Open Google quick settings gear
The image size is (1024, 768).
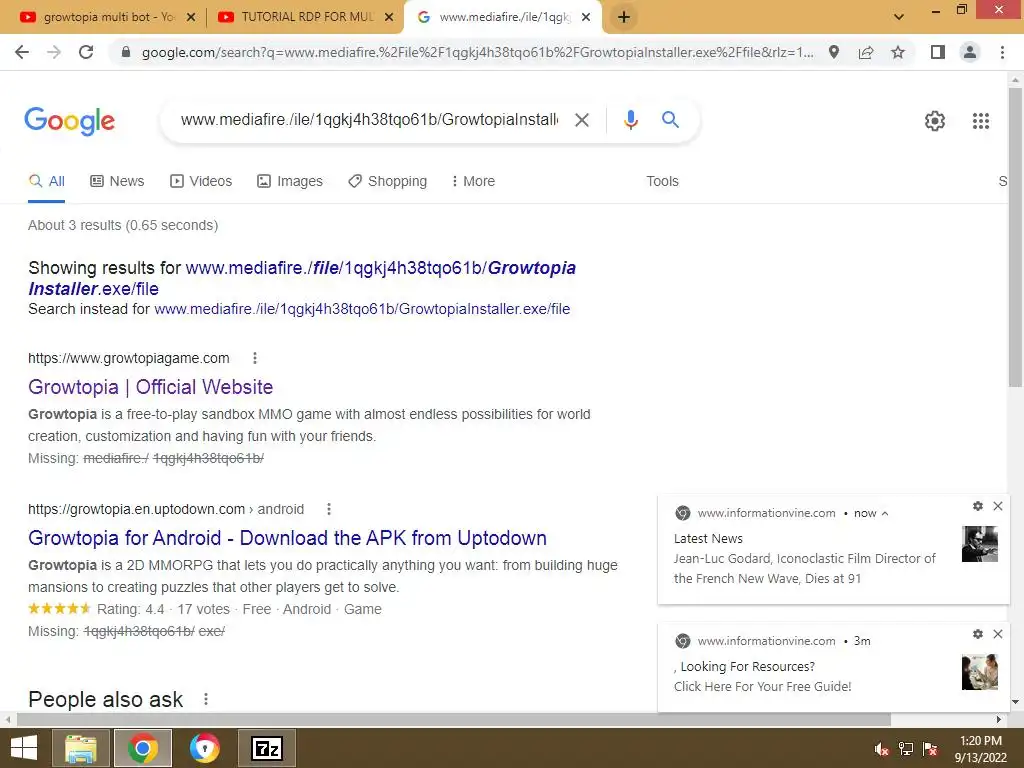[935, 121]
